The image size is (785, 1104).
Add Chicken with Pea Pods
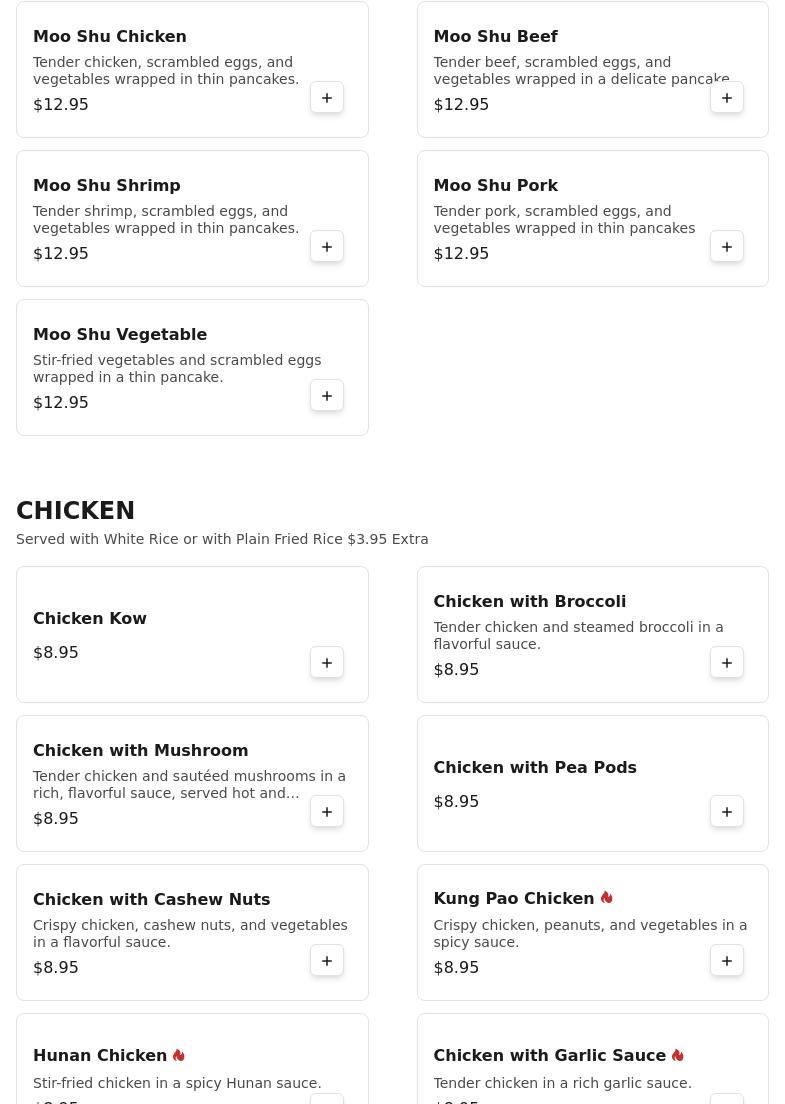point(727,812)
